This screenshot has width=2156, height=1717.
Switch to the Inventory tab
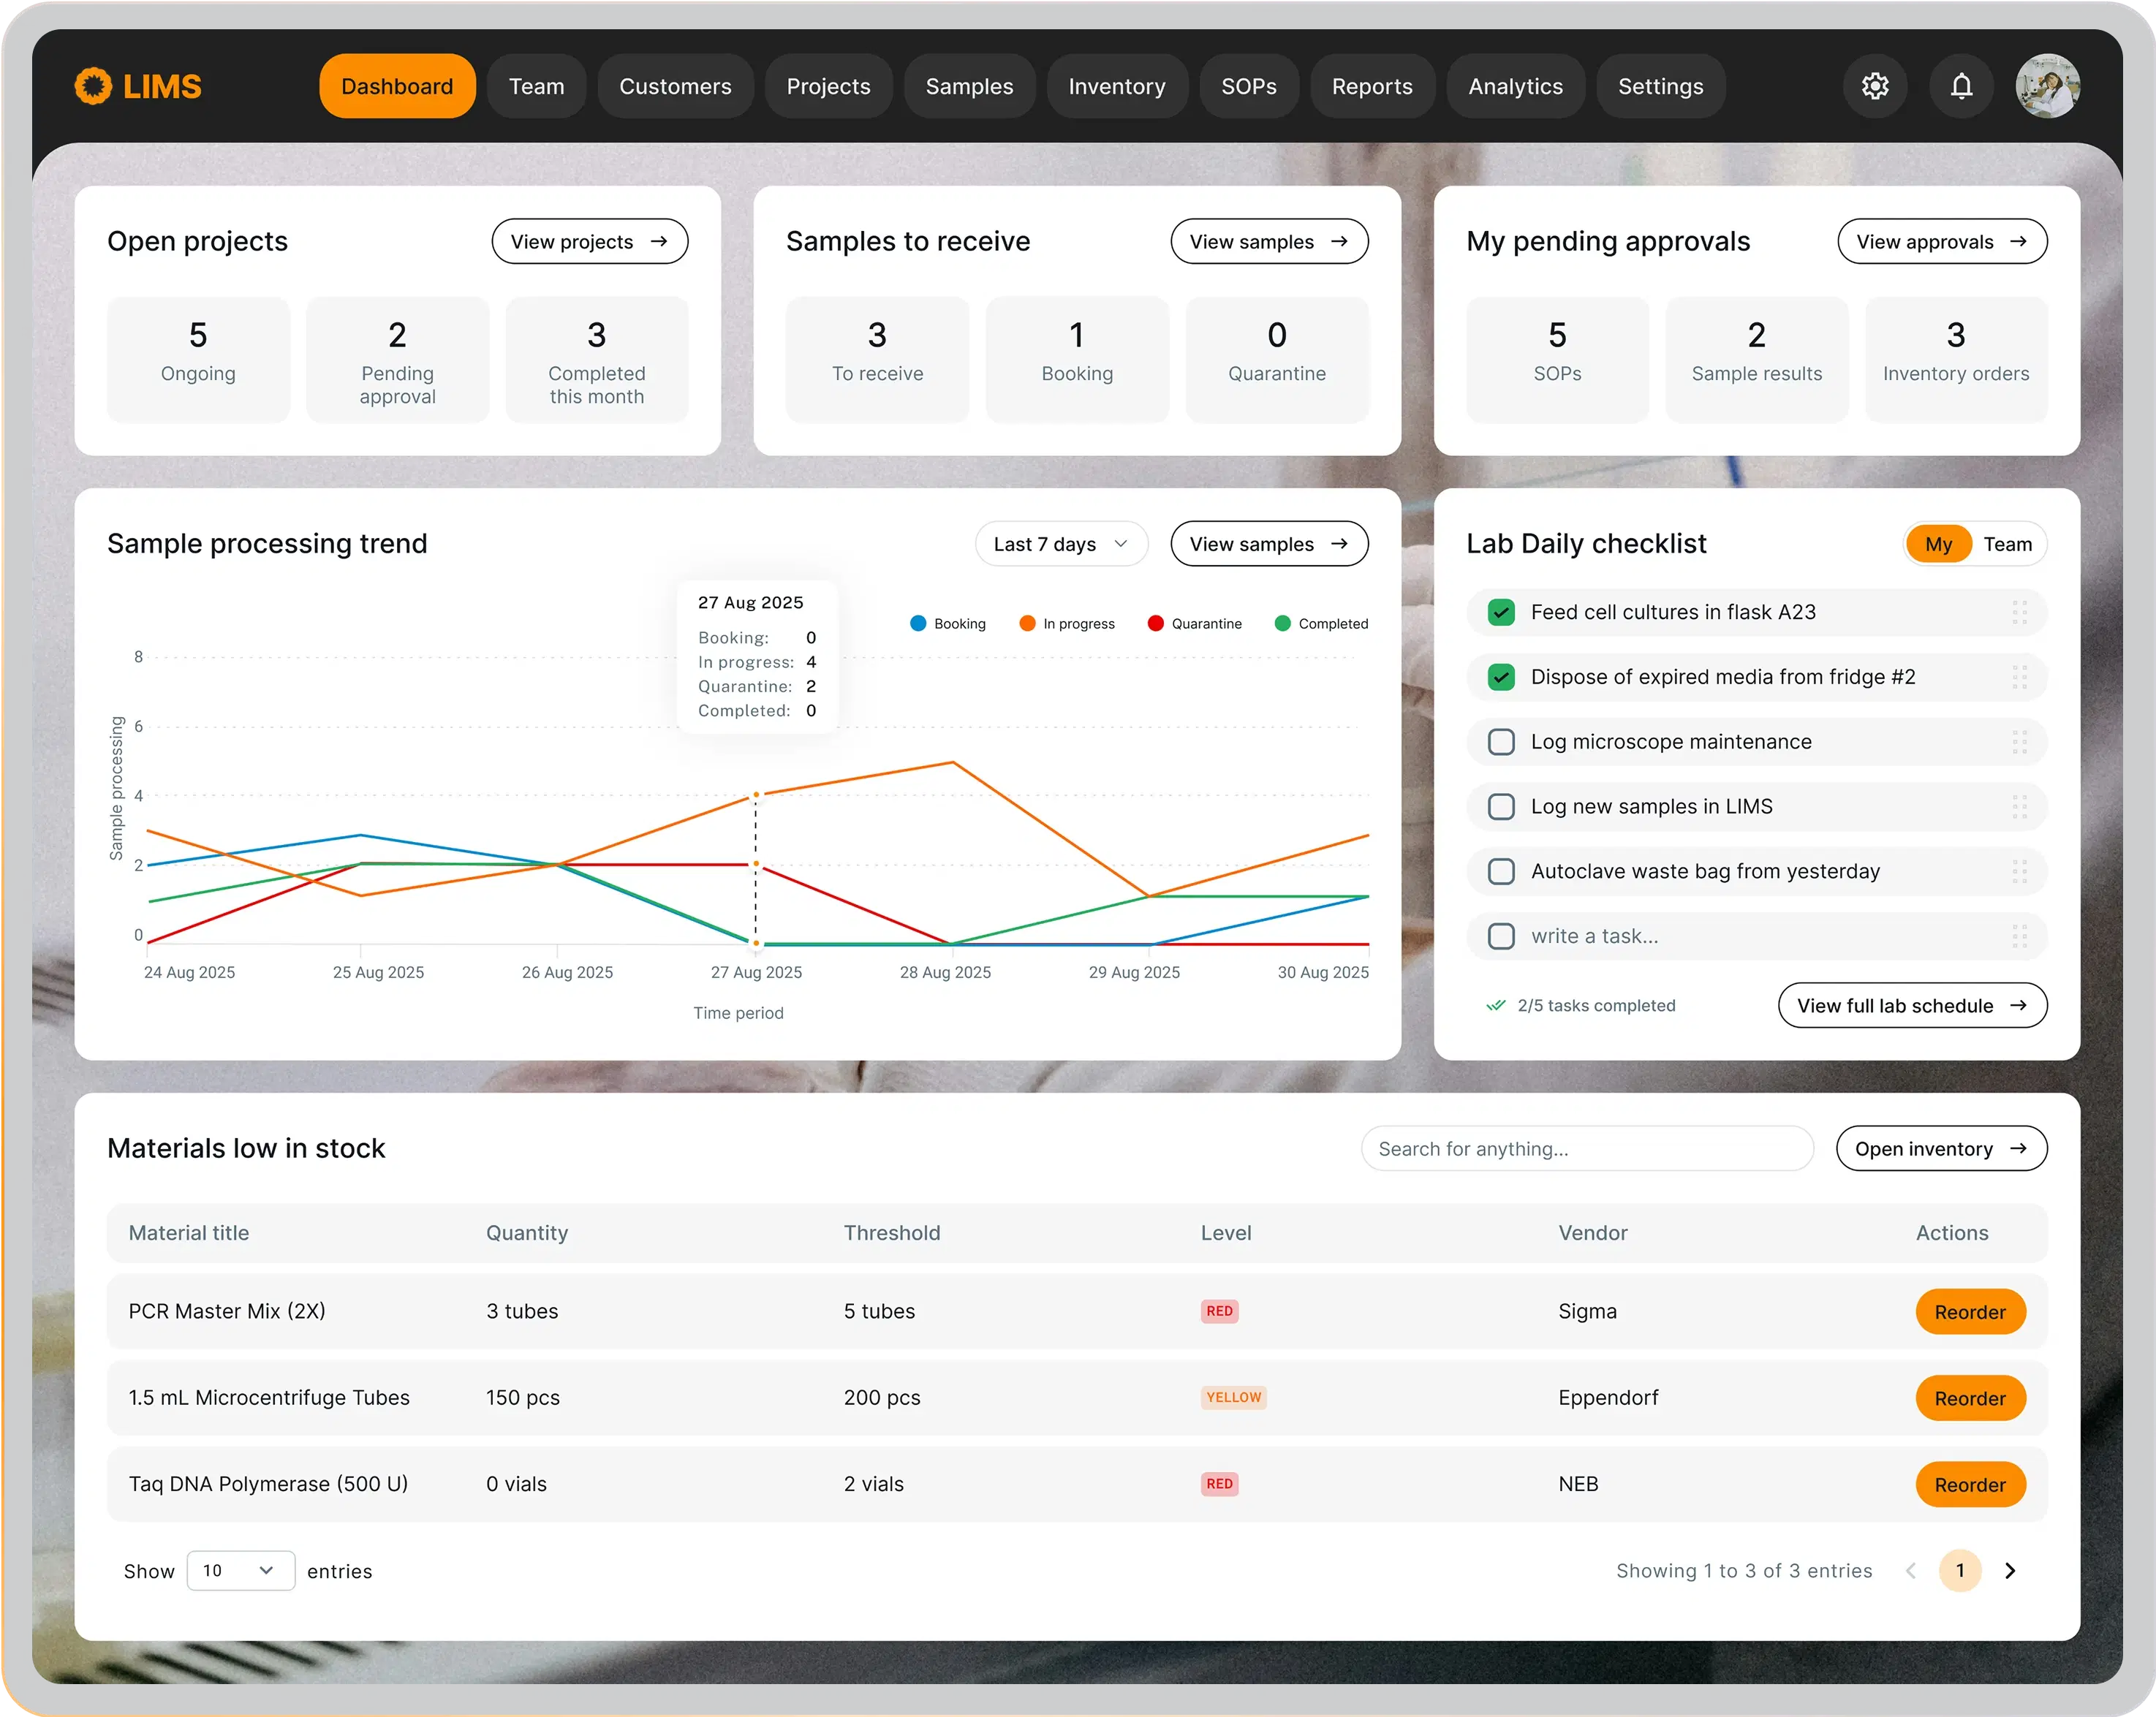point(1116,86)
